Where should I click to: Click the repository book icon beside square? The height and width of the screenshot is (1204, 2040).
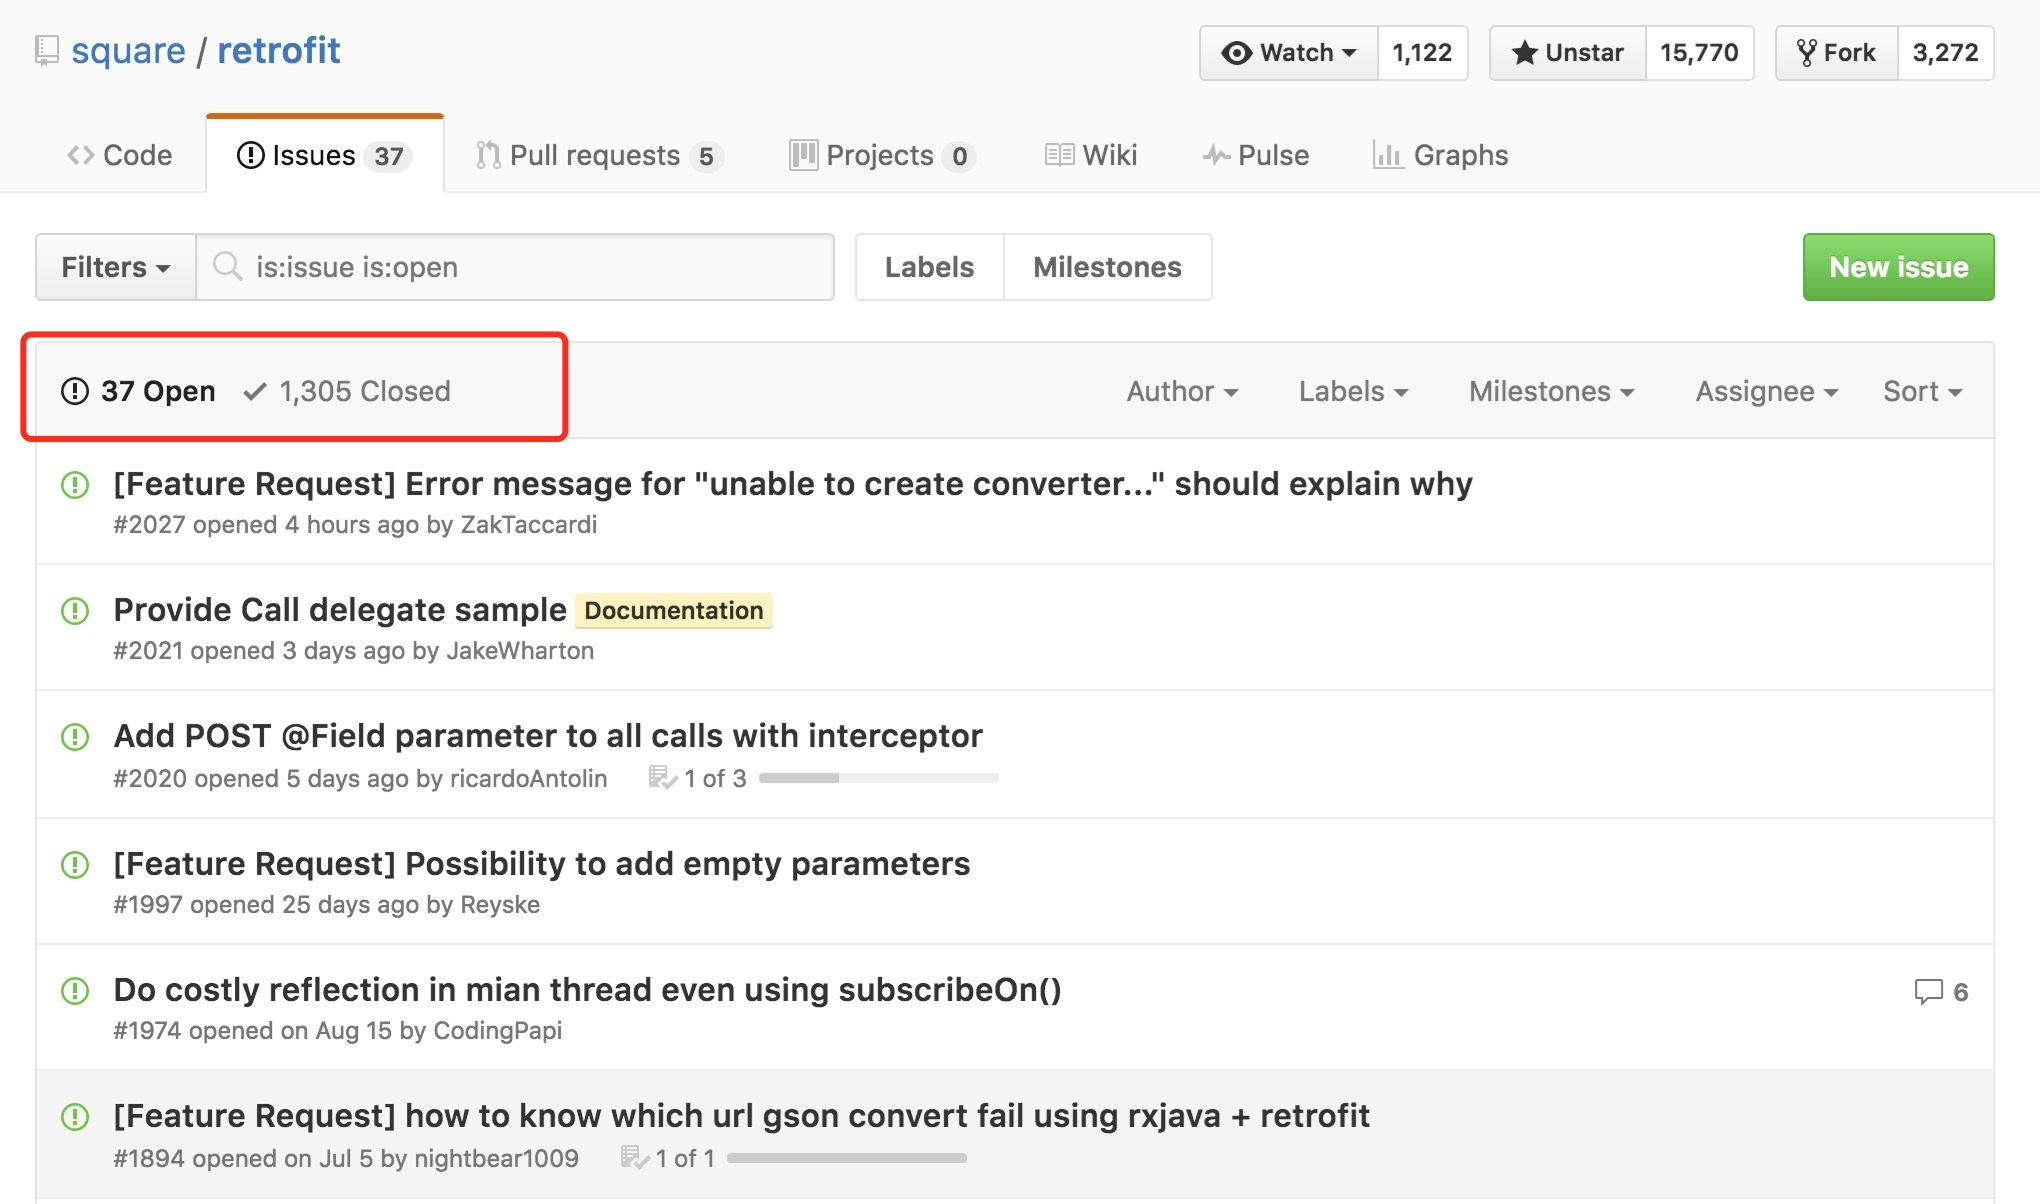pos(46,50)
